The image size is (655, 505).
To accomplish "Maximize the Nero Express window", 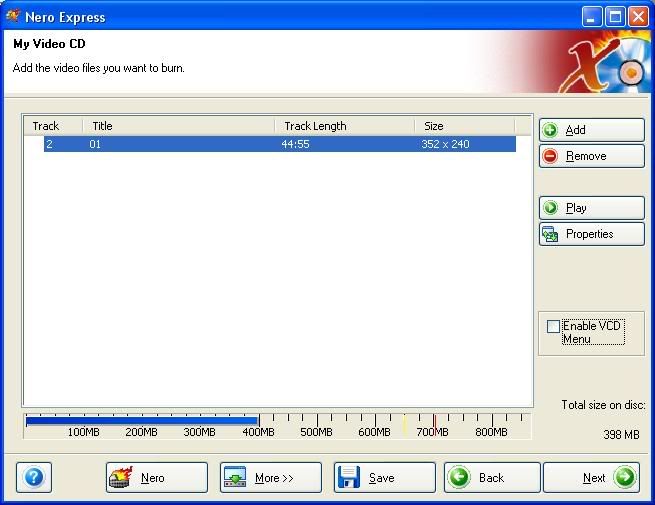I will click(615, 17).
